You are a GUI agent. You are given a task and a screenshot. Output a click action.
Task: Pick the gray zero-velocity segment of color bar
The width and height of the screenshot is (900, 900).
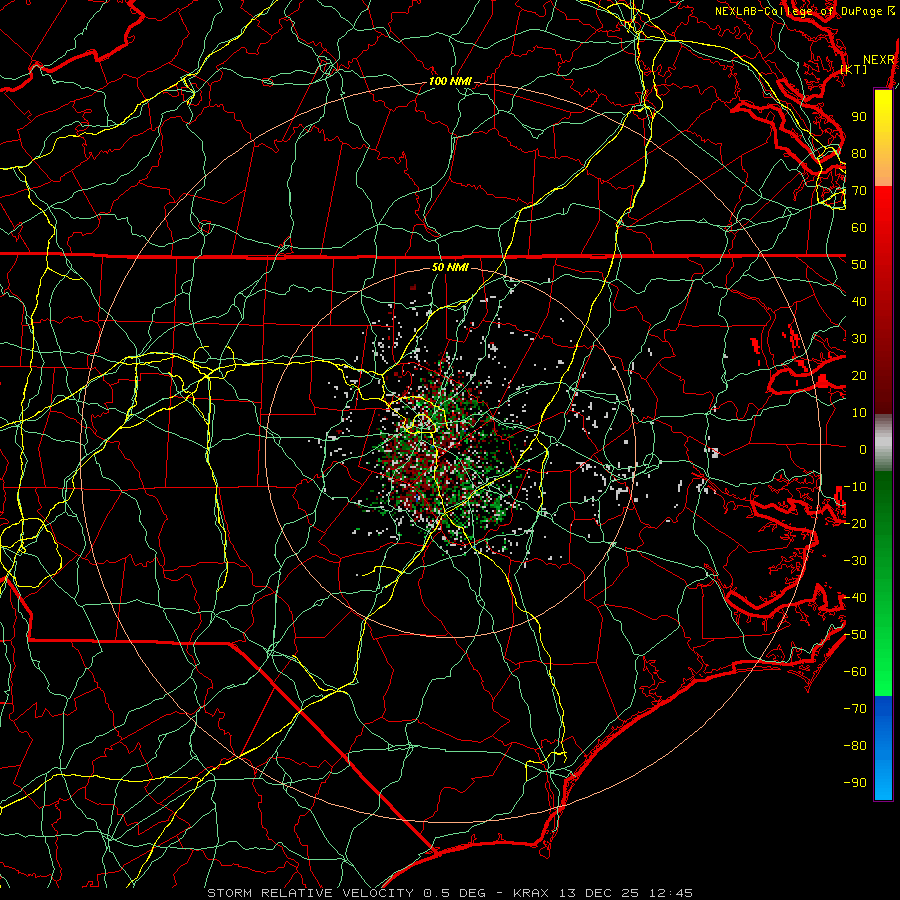click(x=883, y=442)
